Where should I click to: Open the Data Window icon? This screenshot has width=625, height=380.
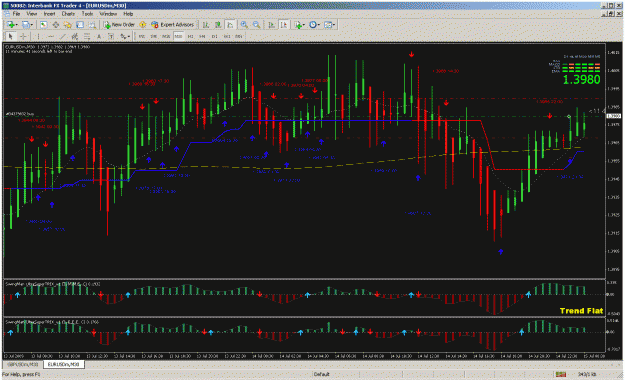coord(56,25)
